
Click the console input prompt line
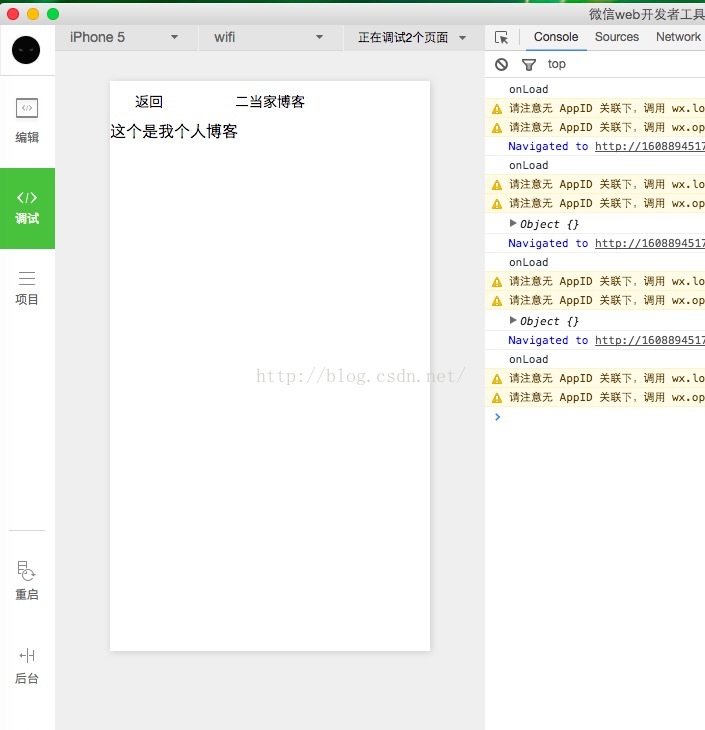pyautogui.click(x=600, y=417)
